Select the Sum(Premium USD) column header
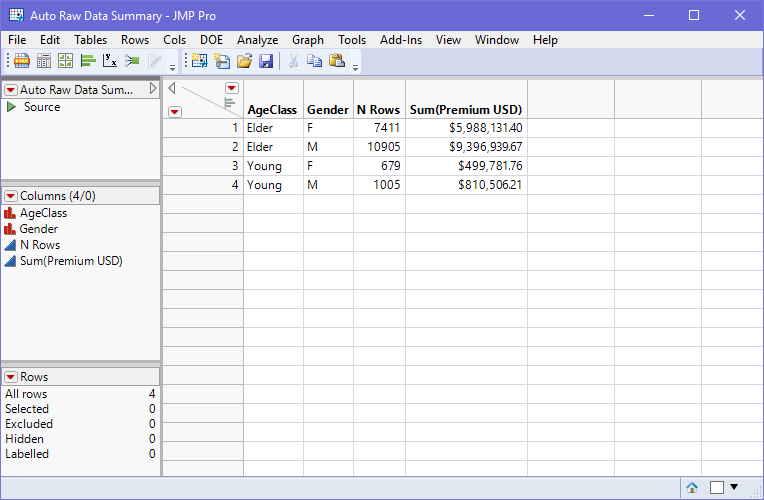This screenshot has height=500, width=764. point(466,99)
